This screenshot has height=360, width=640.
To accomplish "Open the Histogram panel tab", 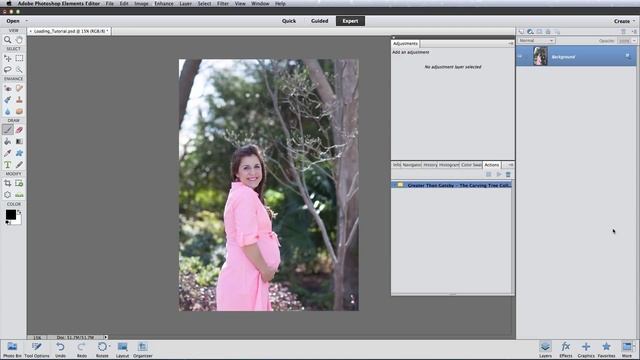I will pos(449,165).
